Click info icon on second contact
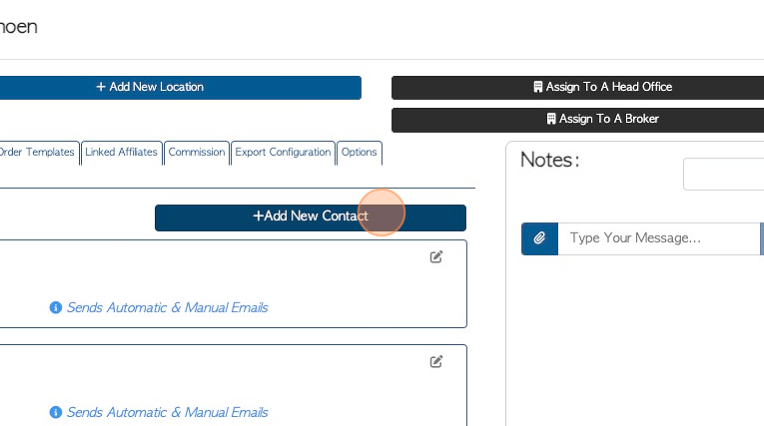The width and height of the screenshot is (764, 426). tap(56, 412)
